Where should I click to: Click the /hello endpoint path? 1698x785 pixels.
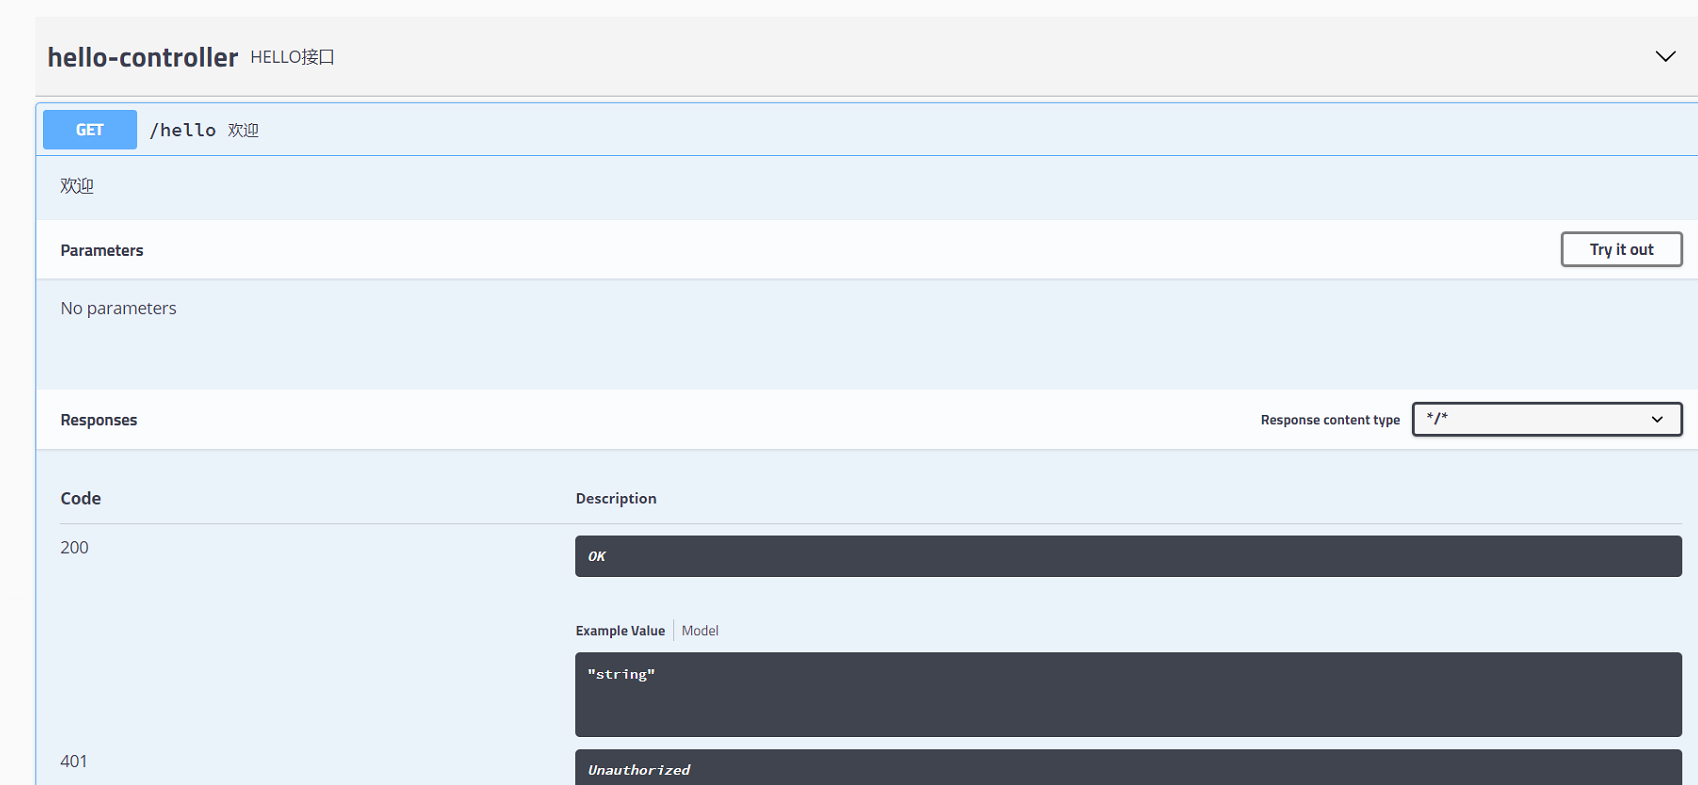(183, 130)
